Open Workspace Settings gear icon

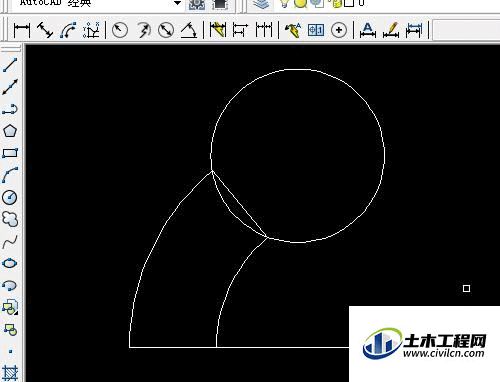tap(197, 4)
